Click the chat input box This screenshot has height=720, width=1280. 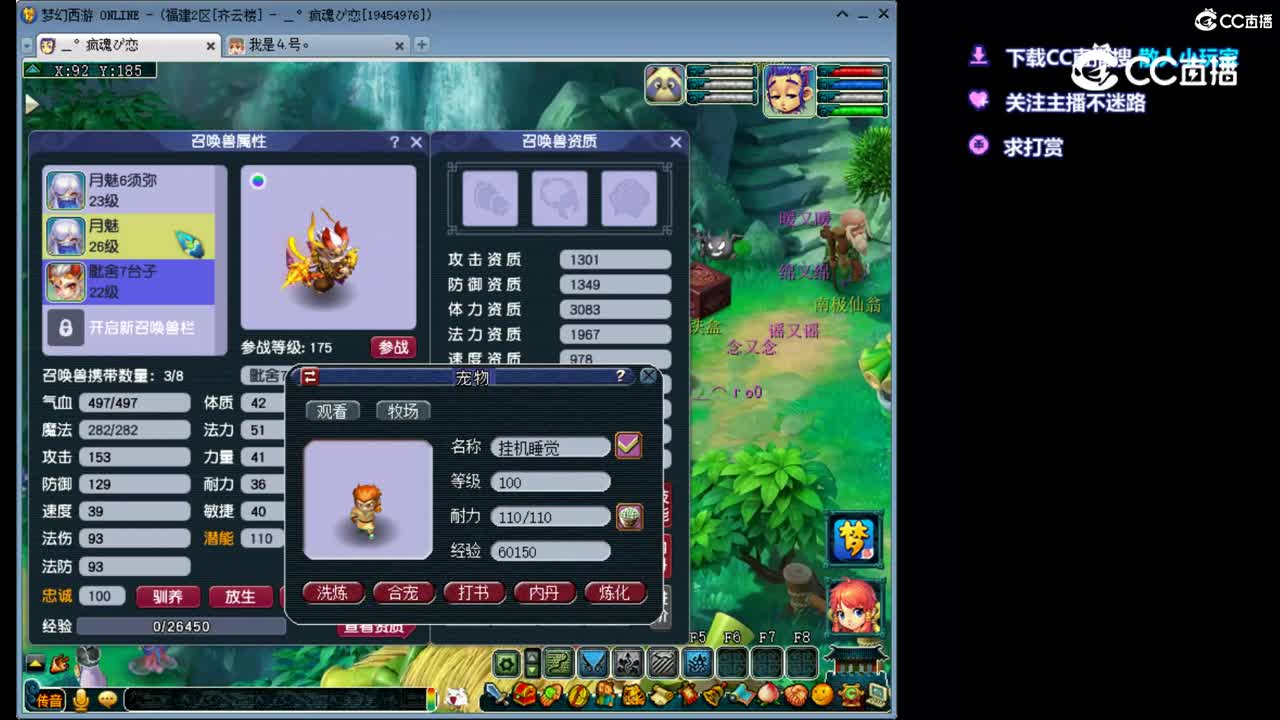(275, 699)
